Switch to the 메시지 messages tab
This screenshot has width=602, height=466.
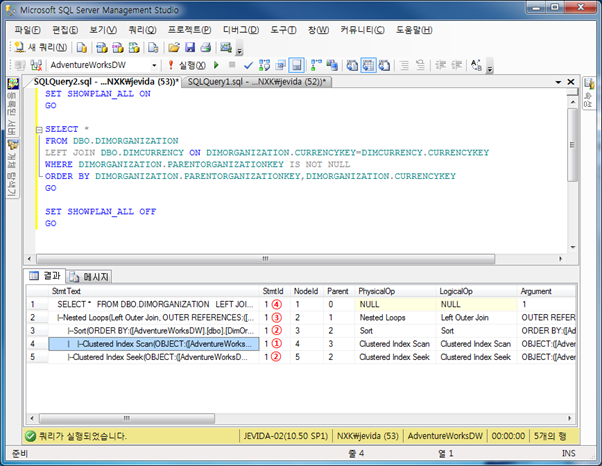point(91,277)
